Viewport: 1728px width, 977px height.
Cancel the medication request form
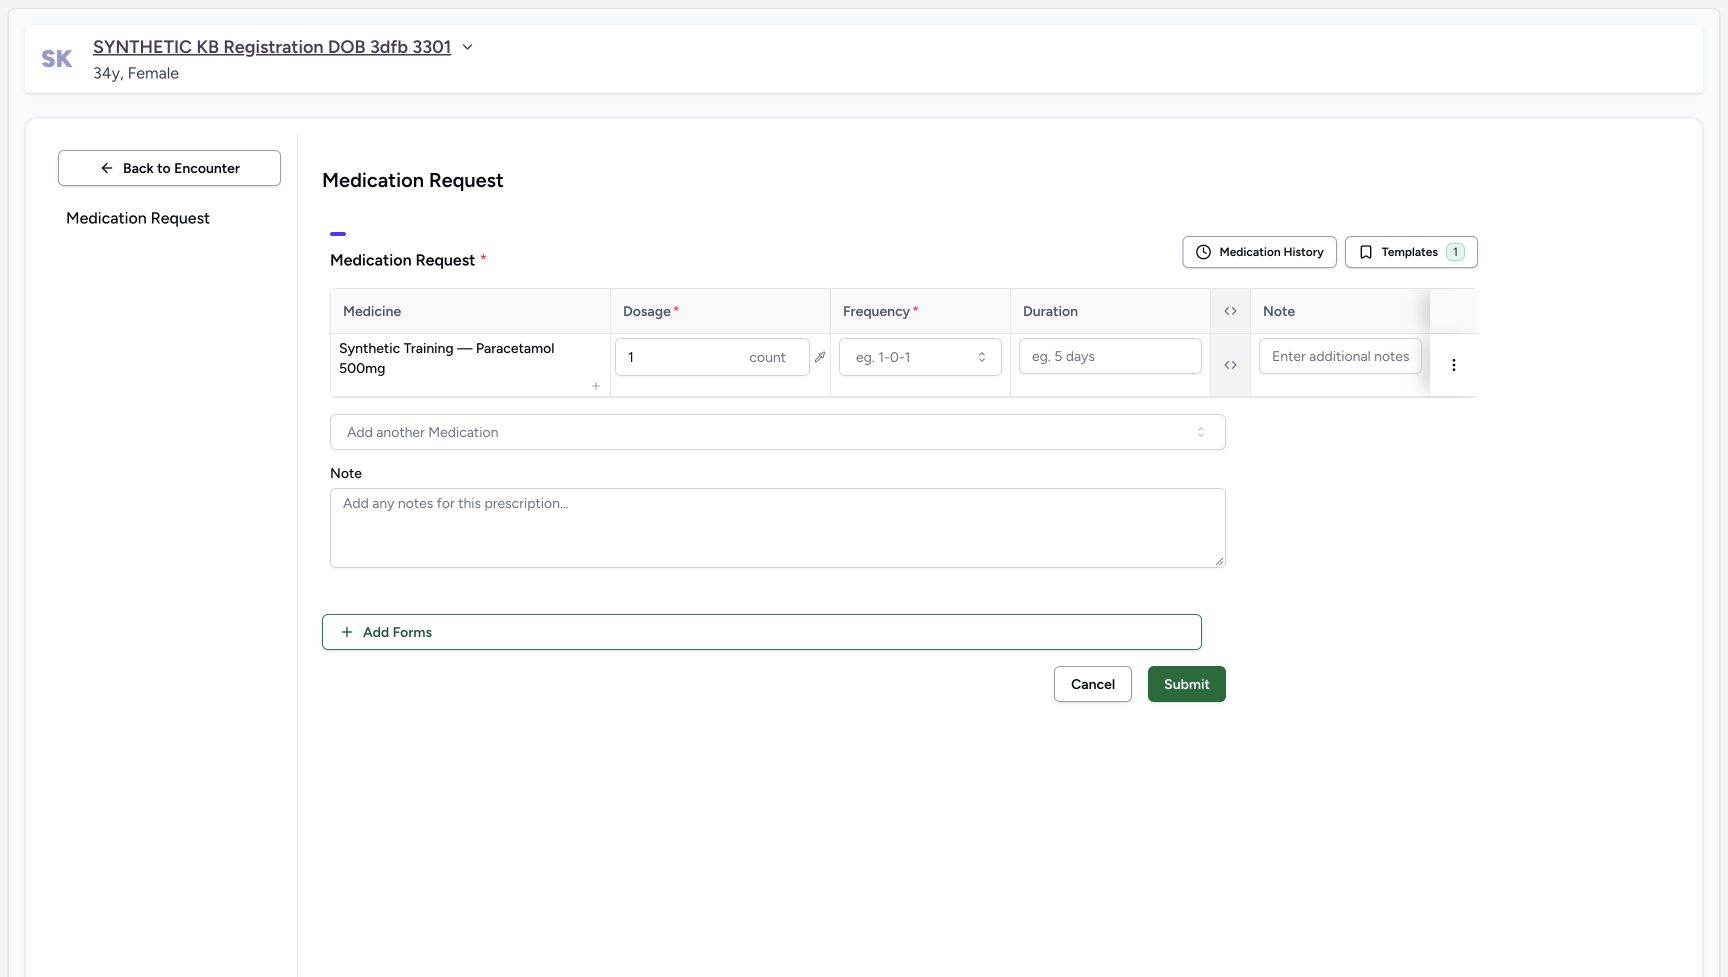[1093, 684]
